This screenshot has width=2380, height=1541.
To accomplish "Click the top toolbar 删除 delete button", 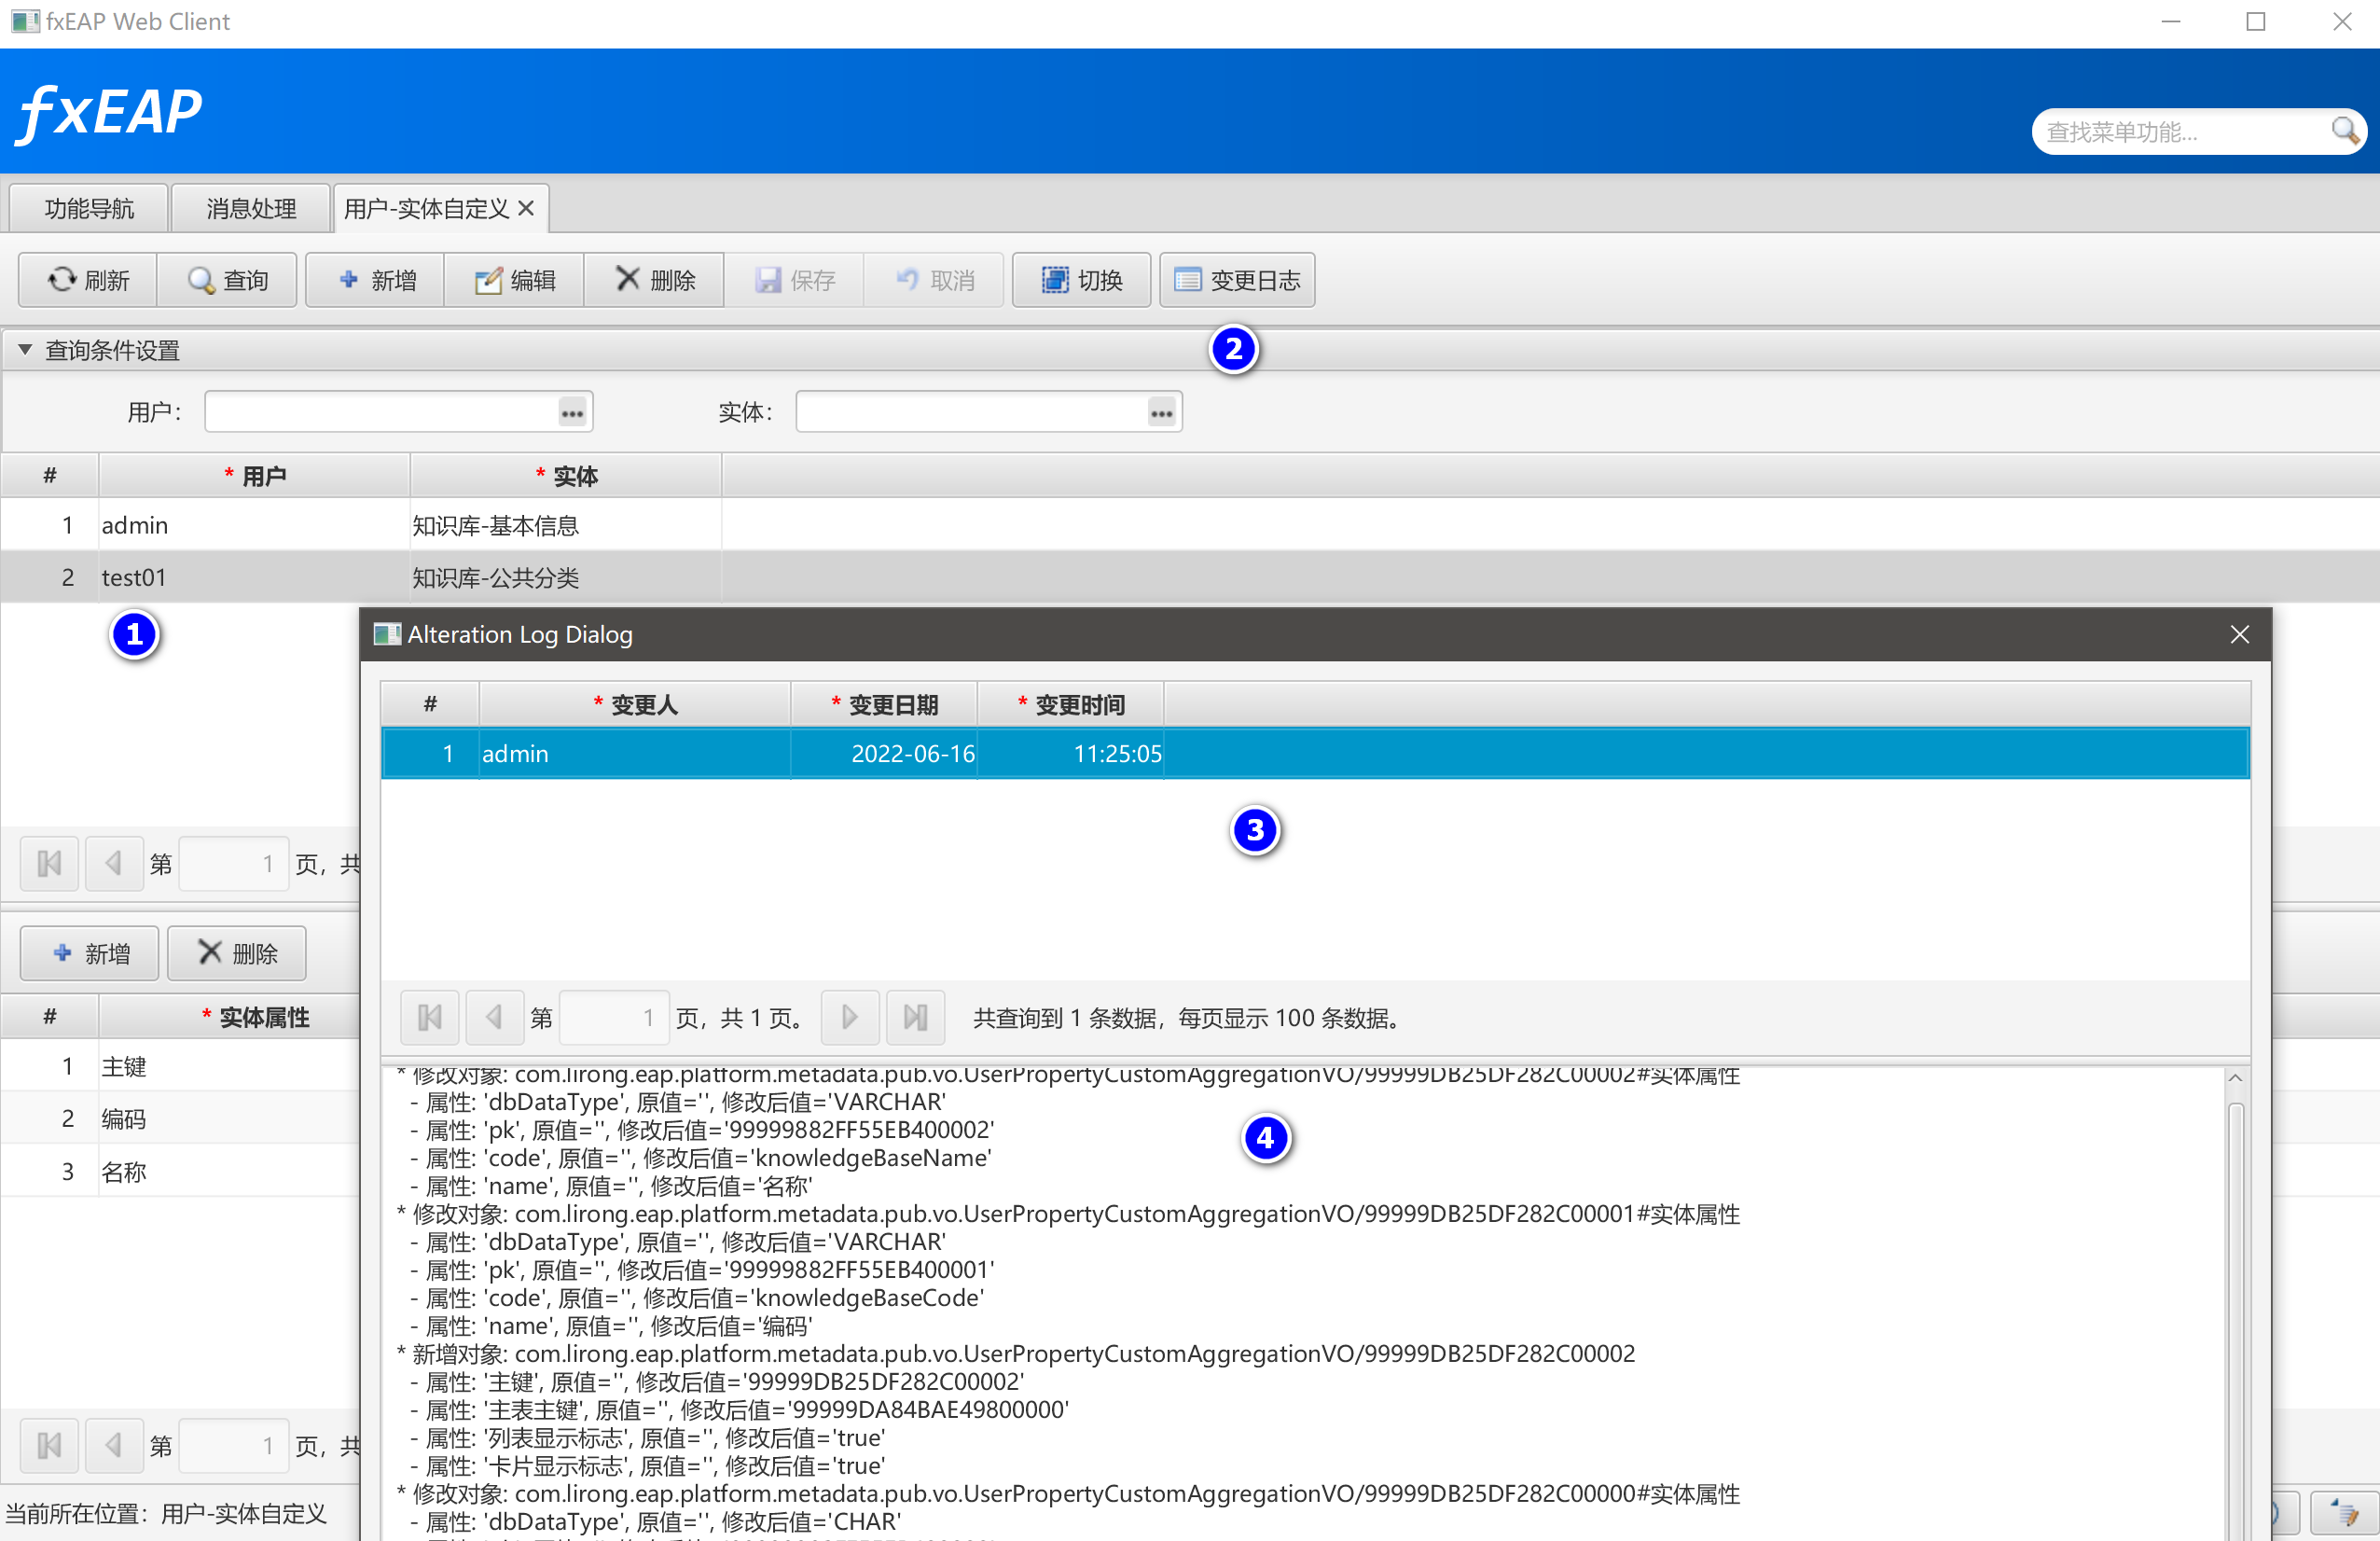I will 654,280.
